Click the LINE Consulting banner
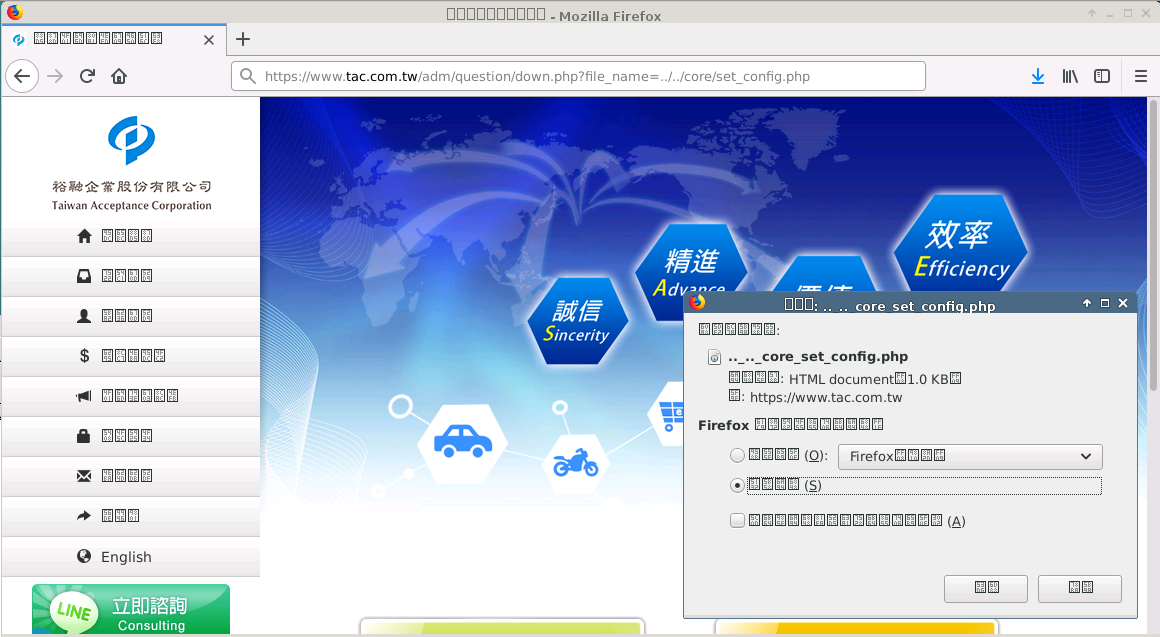Screen dimensions: 1160x637 (x=131, y=610)
